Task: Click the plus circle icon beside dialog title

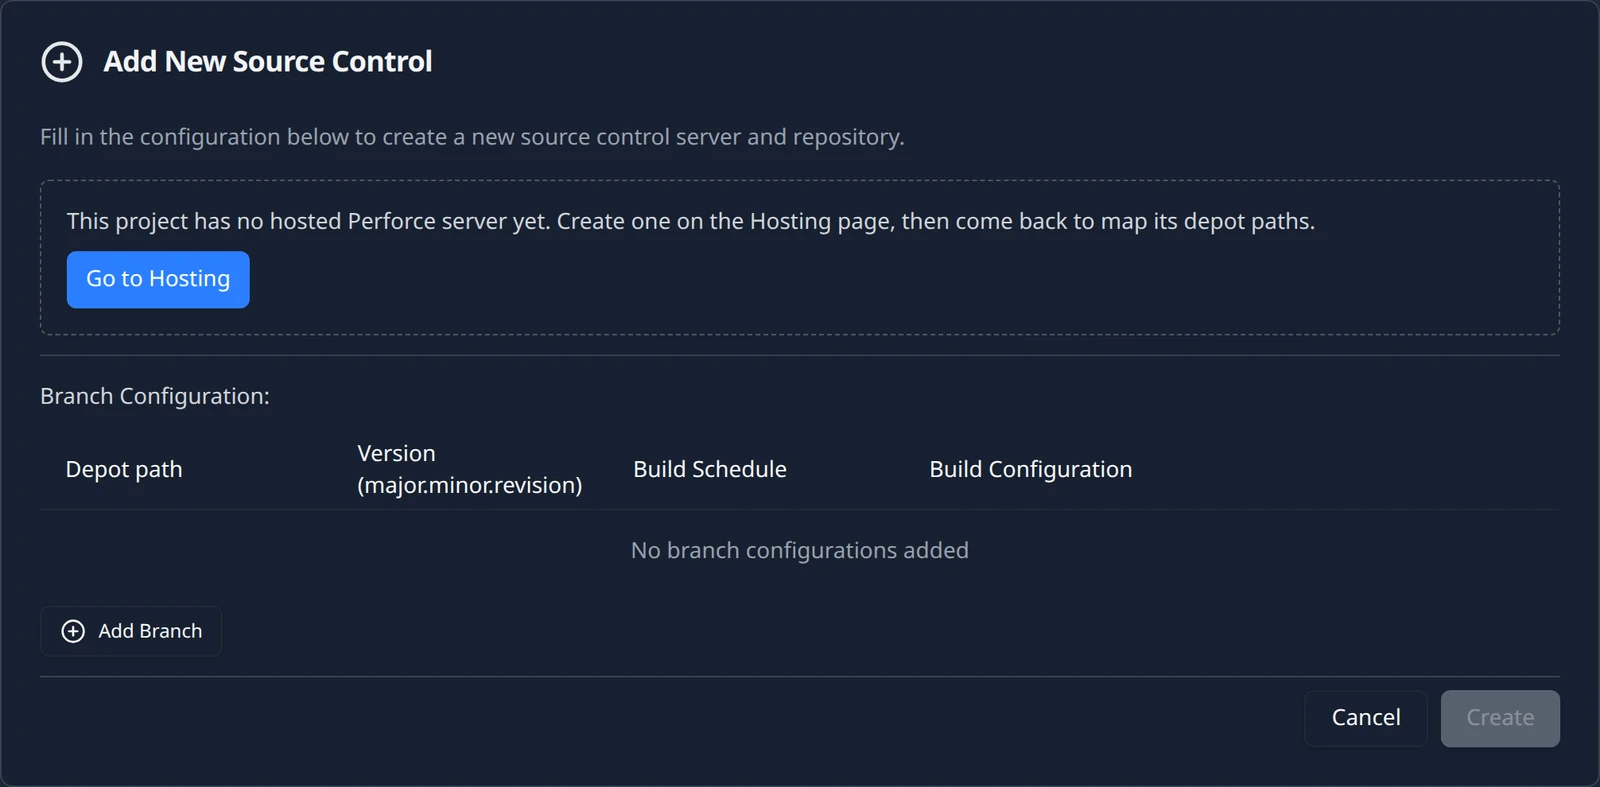Action: coord(62,62)
